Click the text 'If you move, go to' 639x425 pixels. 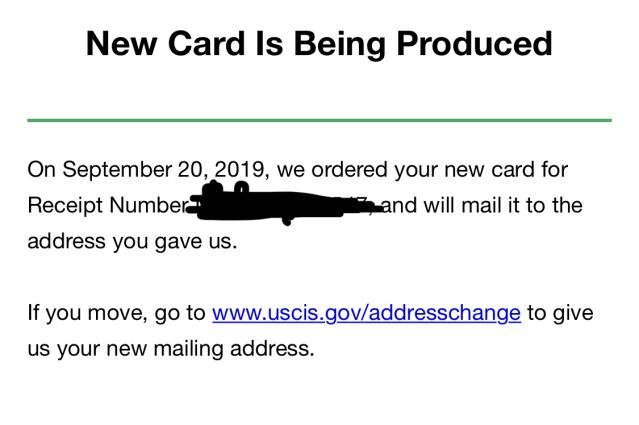click(117, 314)
